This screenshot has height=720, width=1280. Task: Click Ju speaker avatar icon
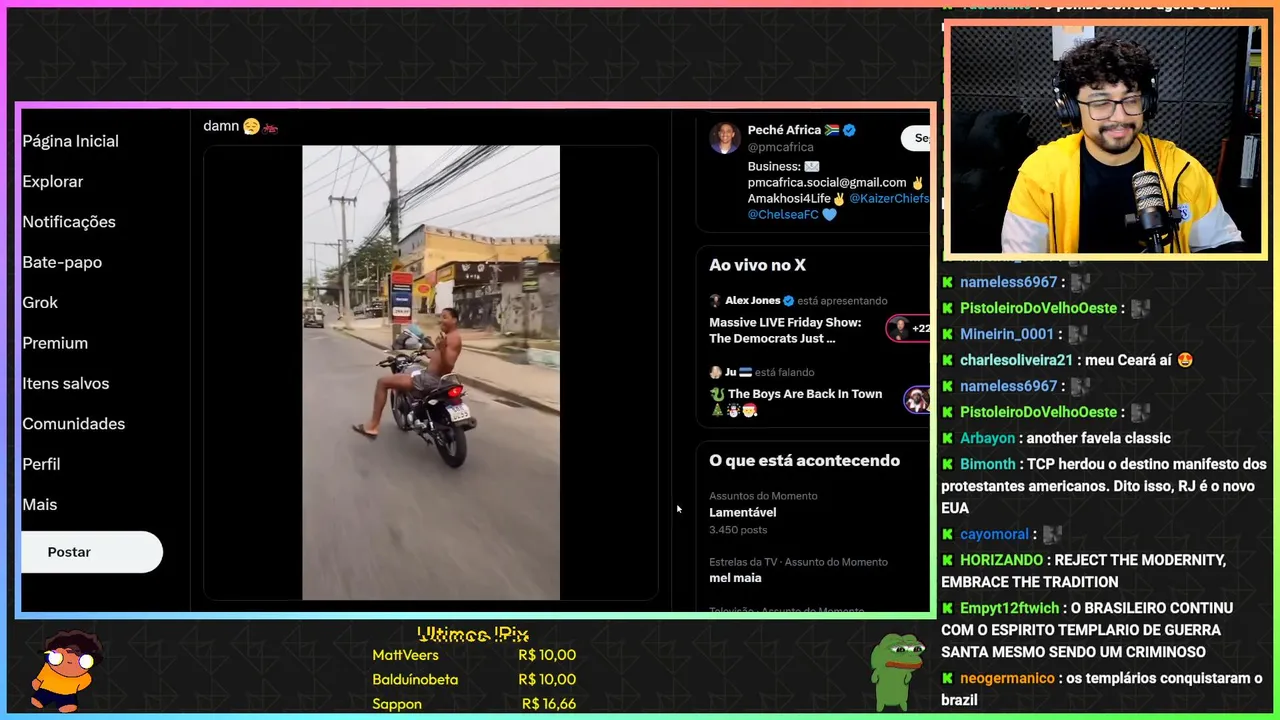(715, 372)
